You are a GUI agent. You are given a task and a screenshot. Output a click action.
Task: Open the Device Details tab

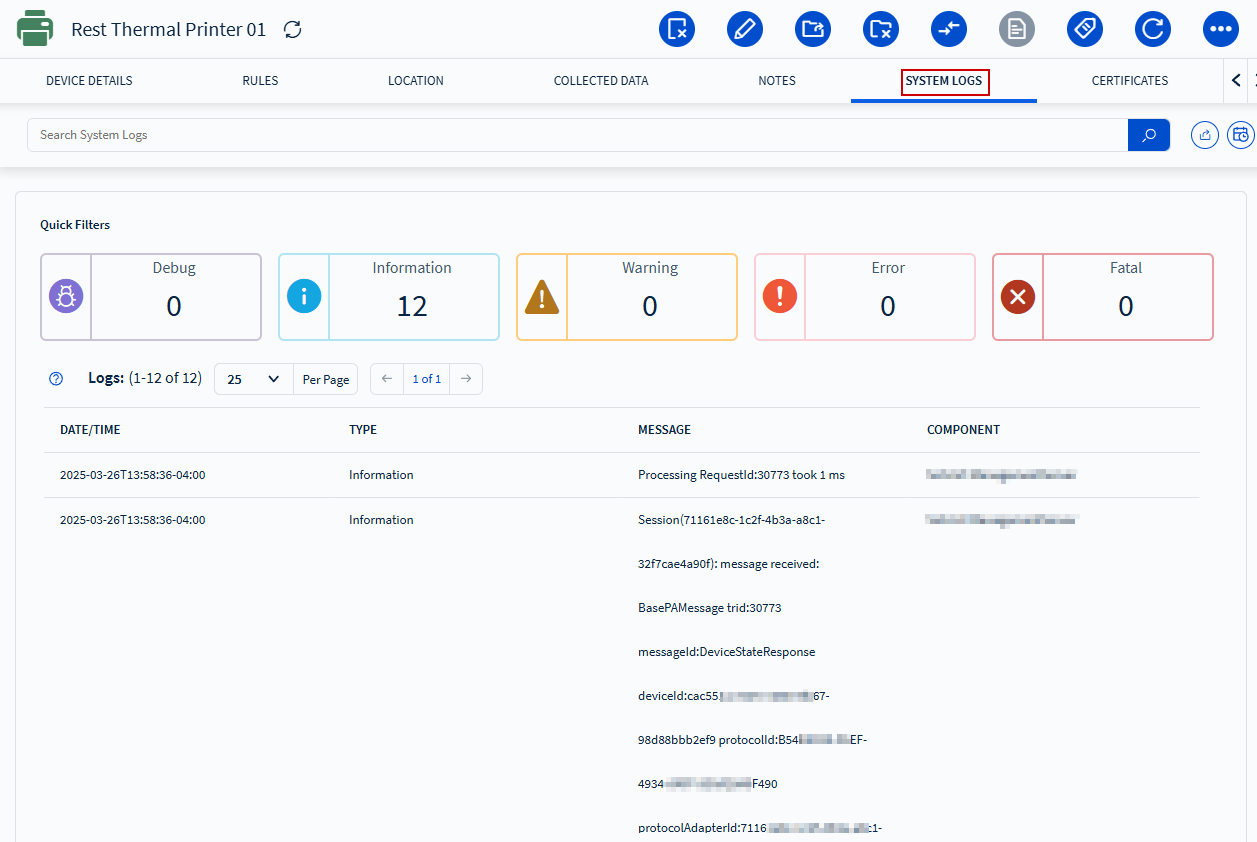tap(89, 81)
